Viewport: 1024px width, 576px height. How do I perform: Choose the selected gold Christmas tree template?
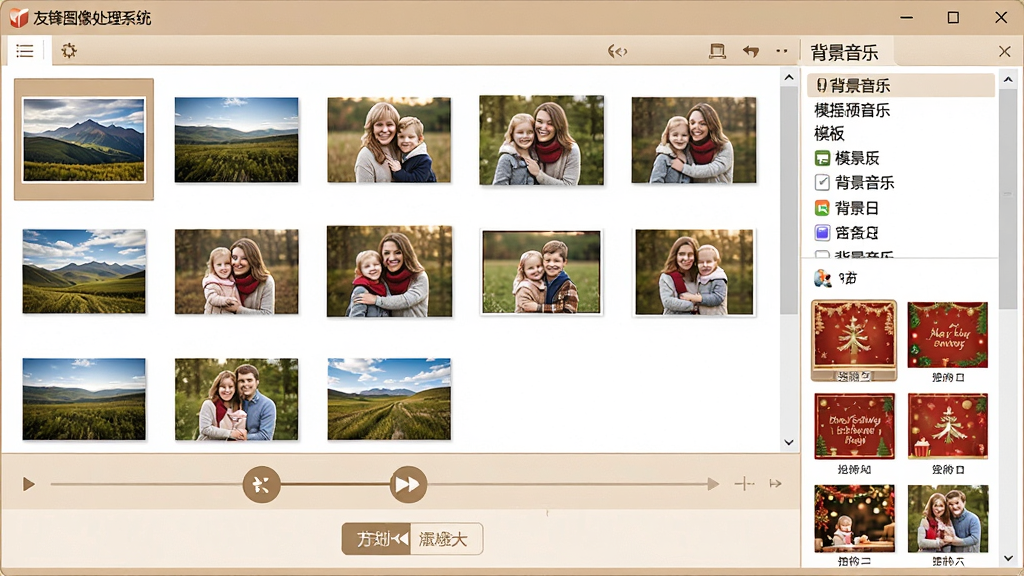(854, 340)
